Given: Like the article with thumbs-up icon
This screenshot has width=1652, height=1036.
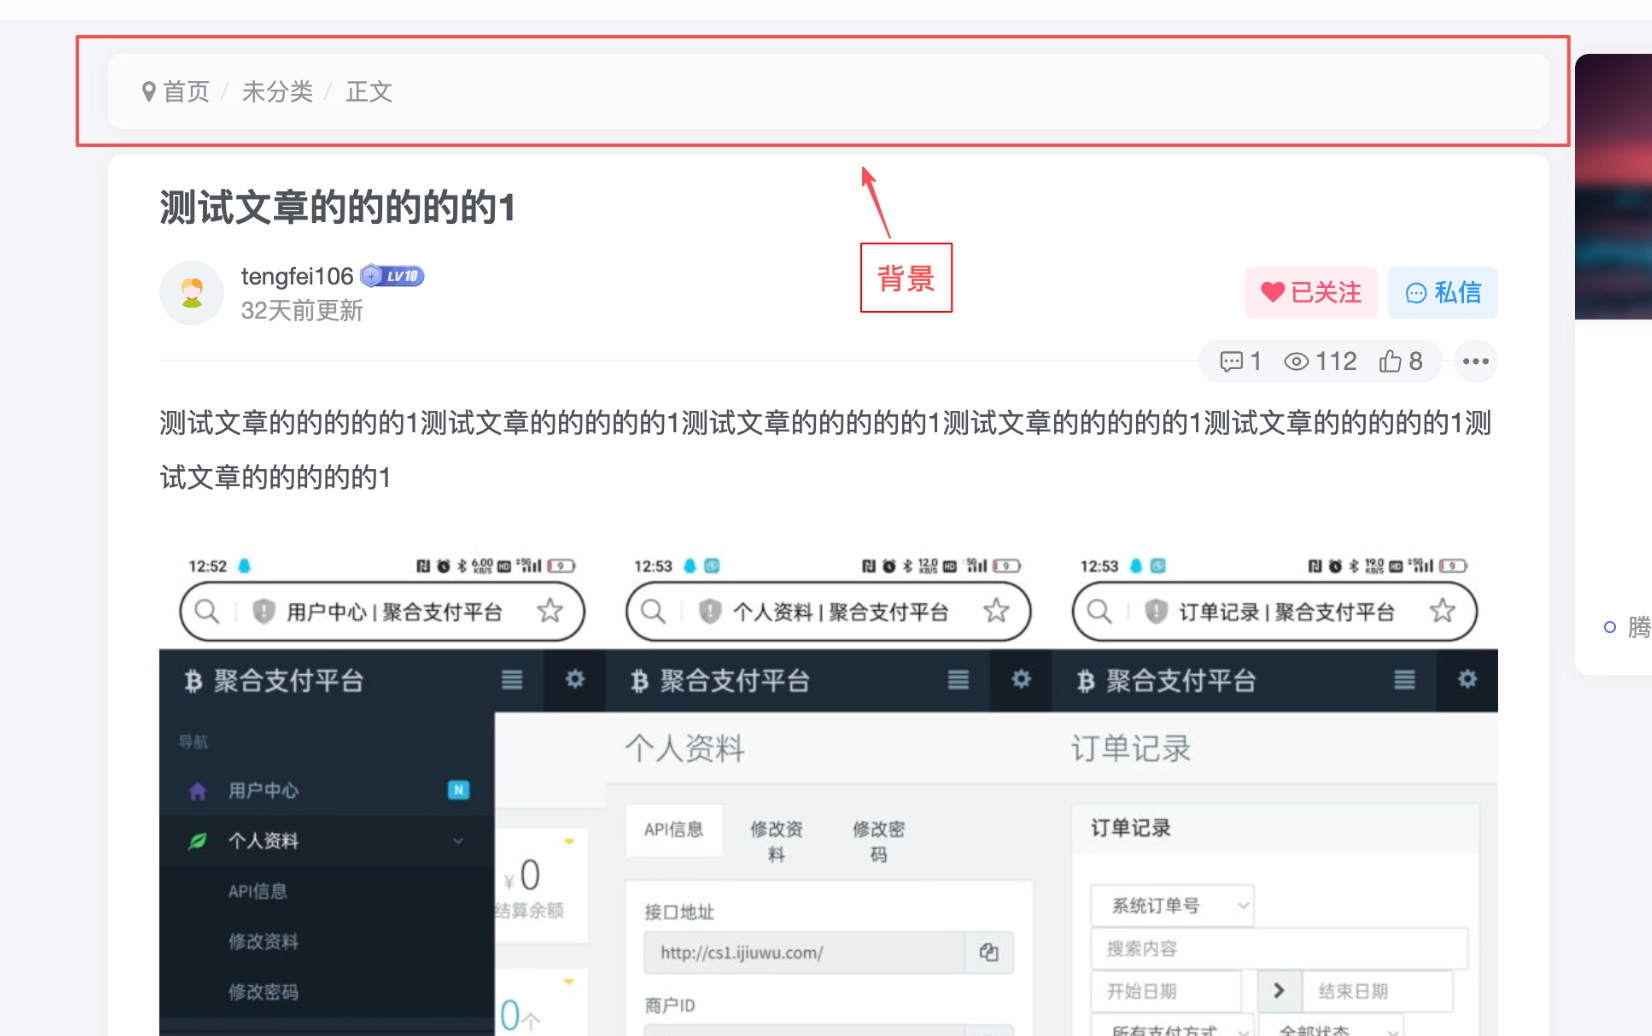Looking at the screenshot, I should pyautogui.click(x=1390, y=361).
